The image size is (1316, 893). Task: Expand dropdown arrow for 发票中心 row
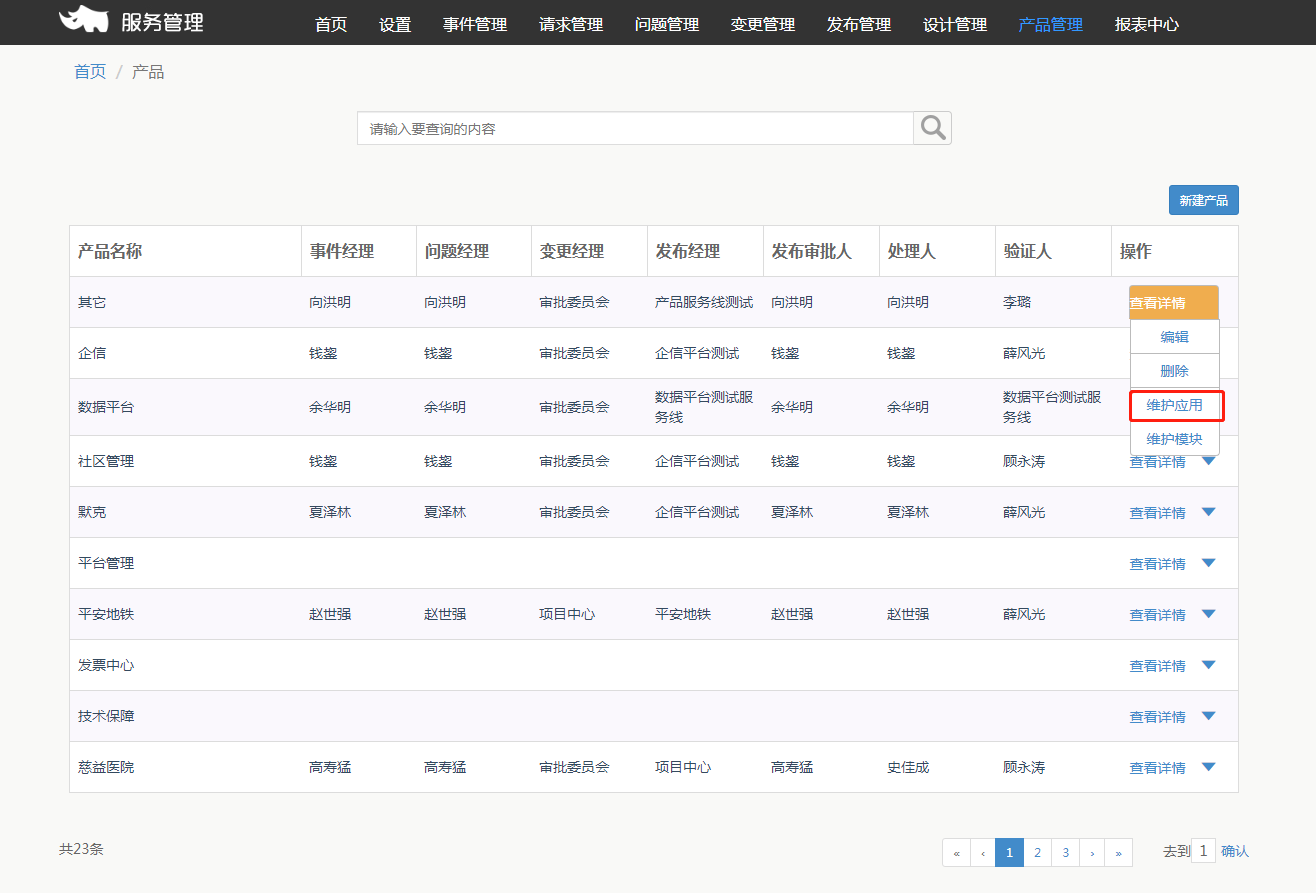tap(1208, 665)
